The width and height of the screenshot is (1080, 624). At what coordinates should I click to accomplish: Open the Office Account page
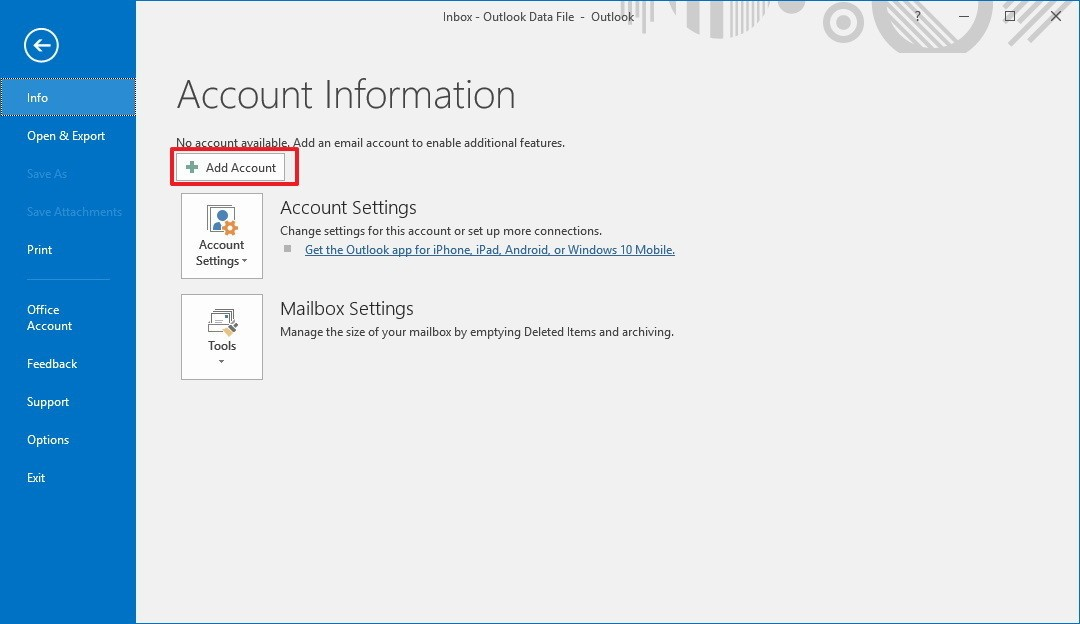49,317
